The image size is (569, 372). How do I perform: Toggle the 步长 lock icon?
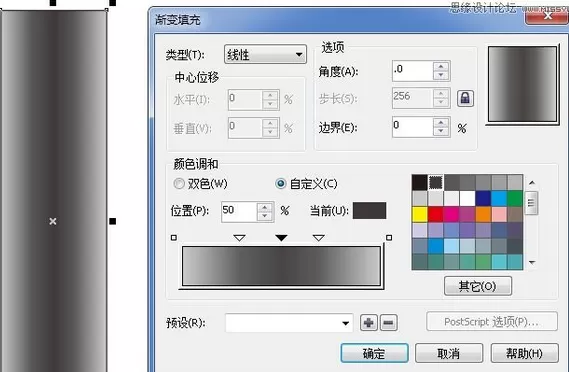pos(465,98)
